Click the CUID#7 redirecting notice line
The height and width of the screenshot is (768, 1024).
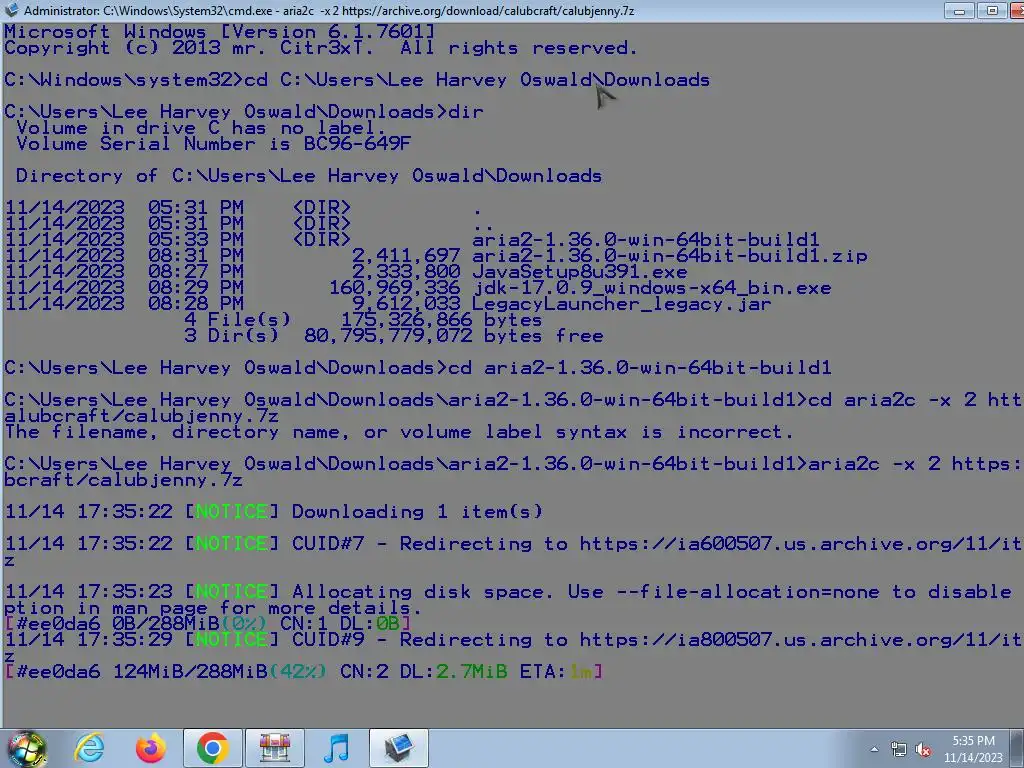[x=512, y=543]
